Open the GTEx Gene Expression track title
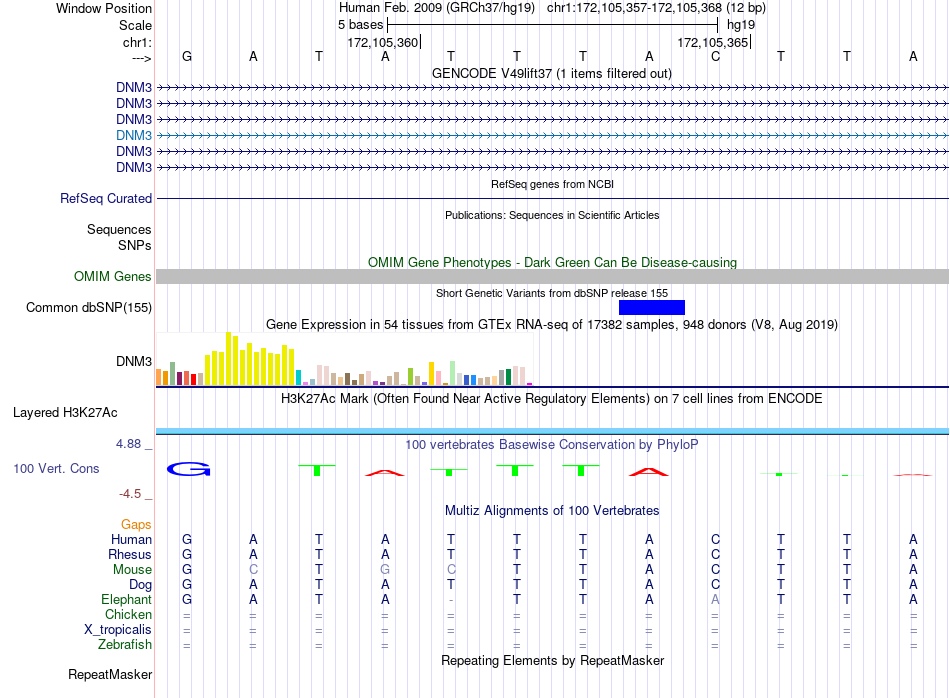This screenshot has height=698, width=950. point(552,325)
